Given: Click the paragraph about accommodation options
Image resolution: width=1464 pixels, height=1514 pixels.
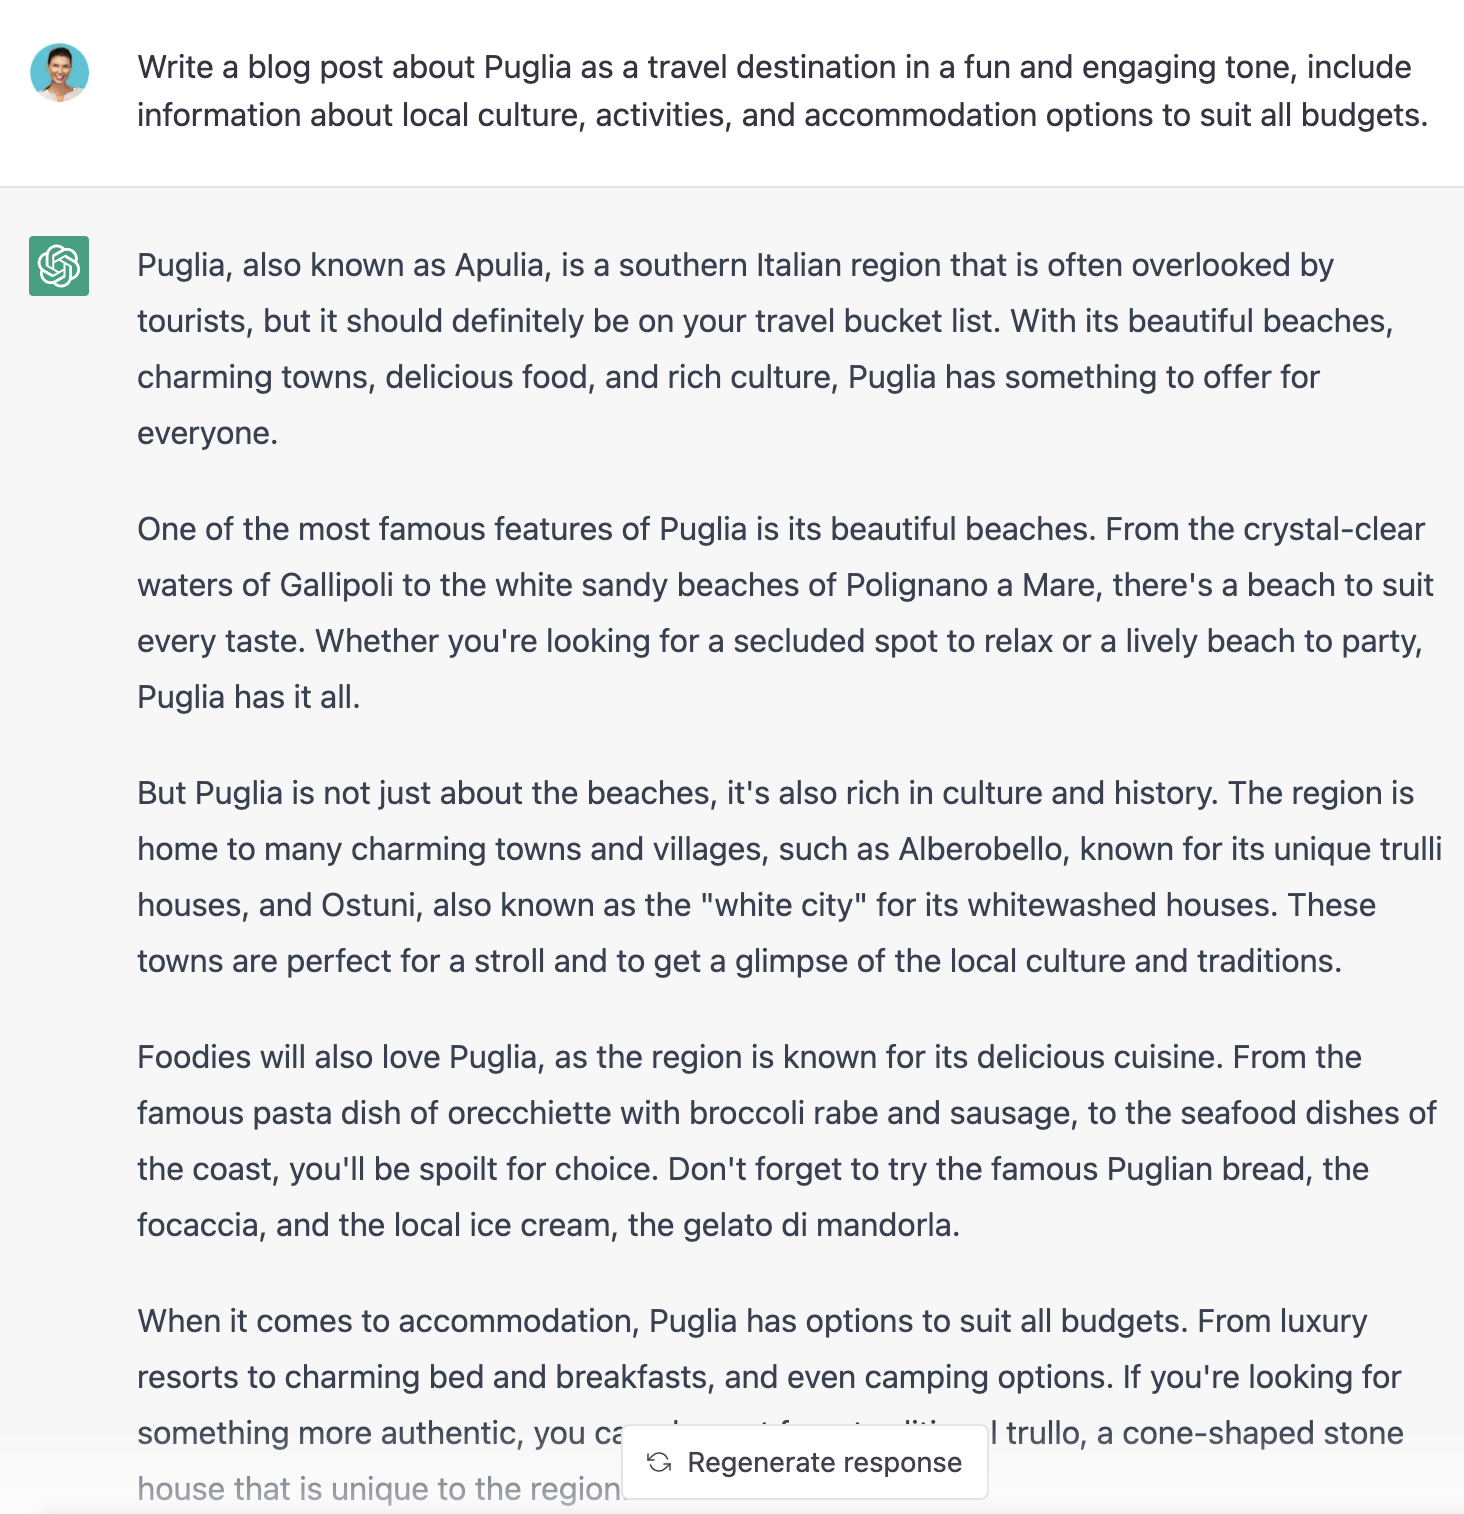Looking at the screenshot, I should click(x=770, y=1377).
